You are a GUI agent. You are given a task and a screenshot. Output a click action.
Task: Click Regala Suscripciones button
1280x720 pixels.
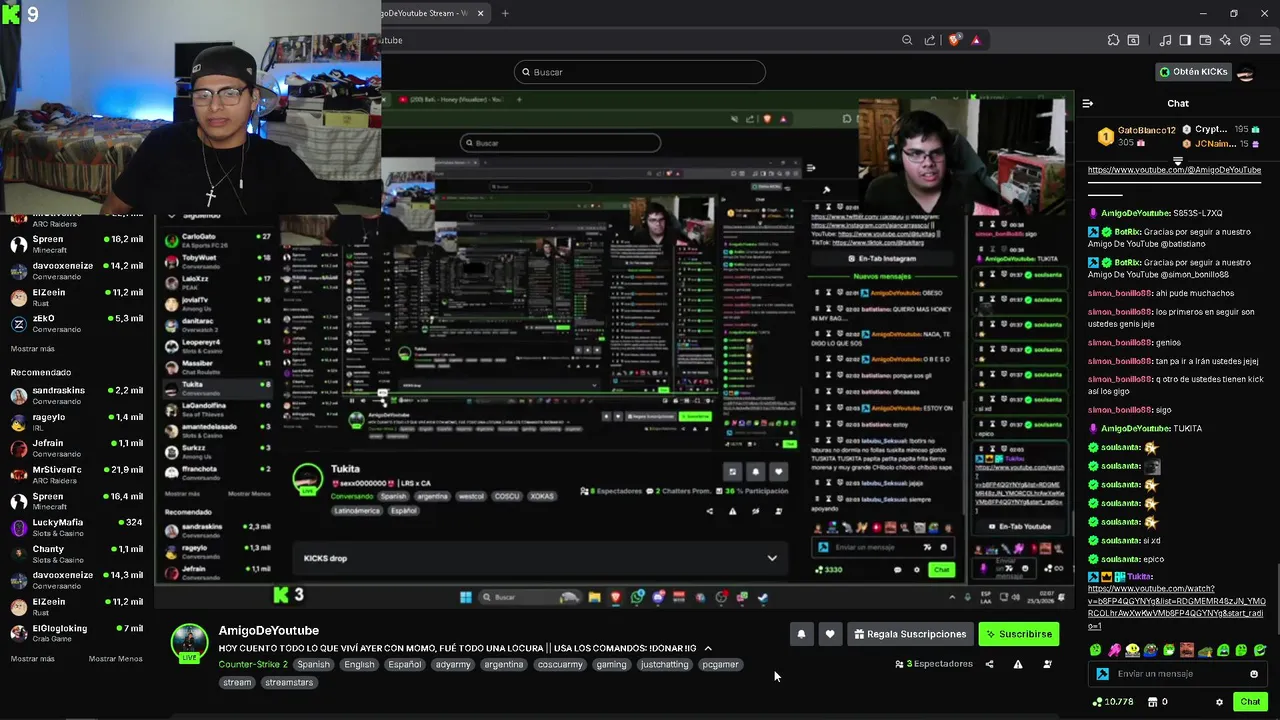(x=910, y=634)
